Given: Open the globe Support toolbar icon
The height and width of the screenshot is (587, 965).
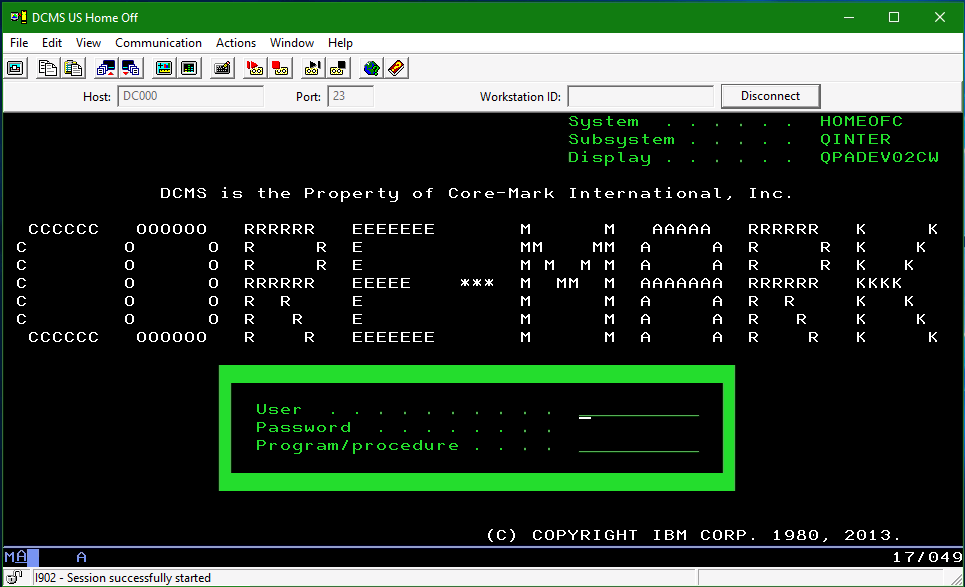Looking at the screenshot, I should tap(371, 68).
